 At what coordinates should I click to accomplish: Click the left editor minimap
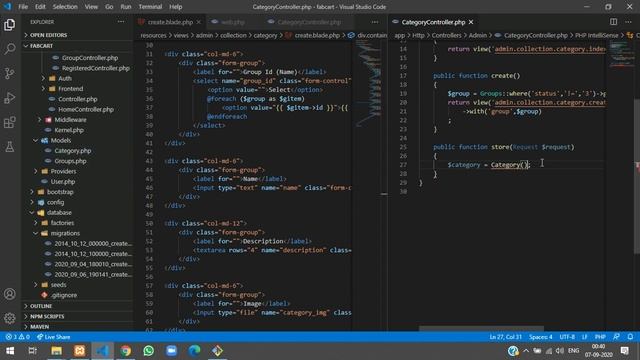coord(369,84)
